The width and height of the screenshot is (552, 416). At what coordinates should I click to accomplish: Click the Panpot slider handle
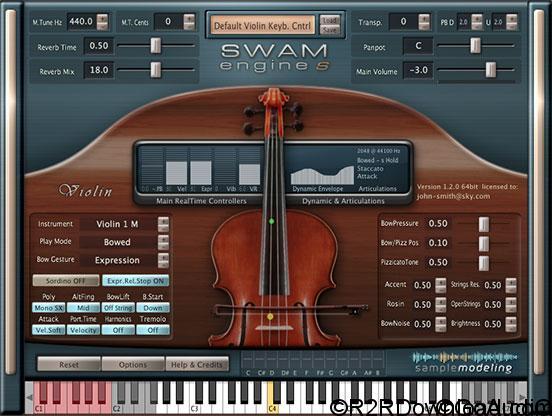[475, 45]
